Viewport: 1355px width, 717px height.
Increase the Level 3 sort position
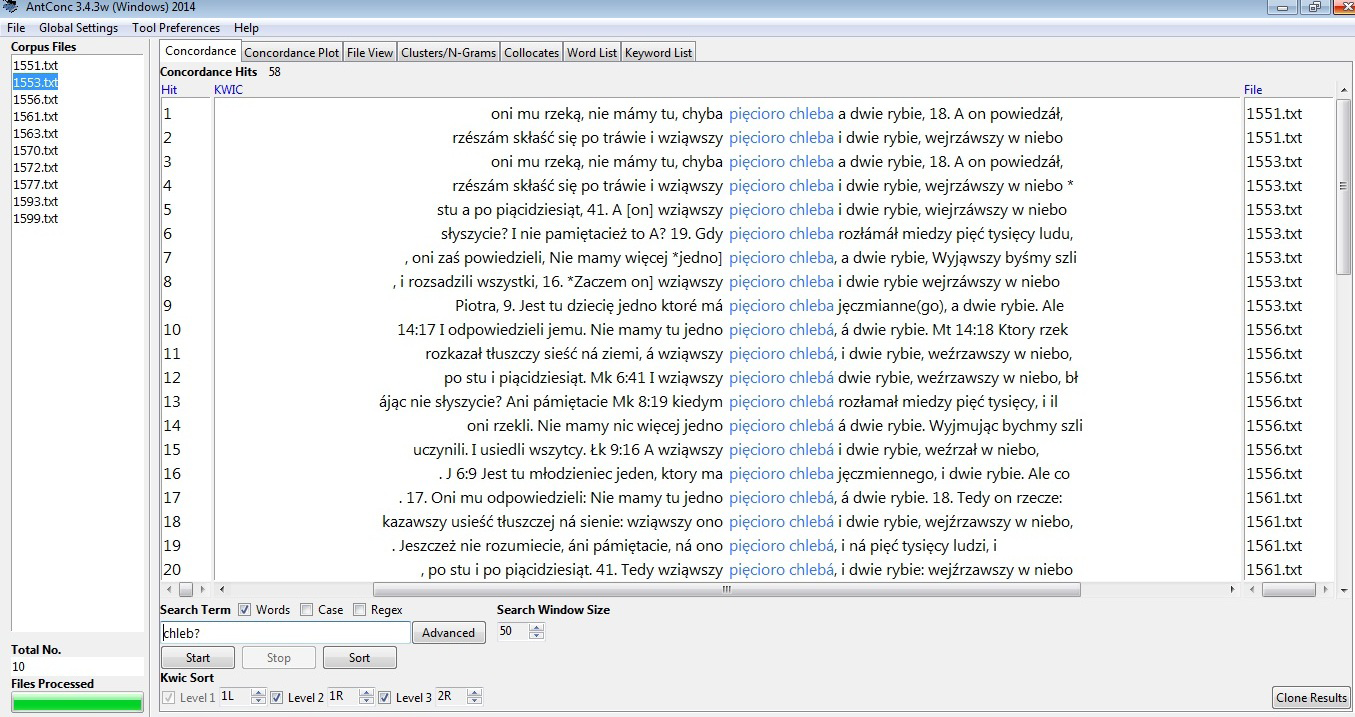pos(474,692)
